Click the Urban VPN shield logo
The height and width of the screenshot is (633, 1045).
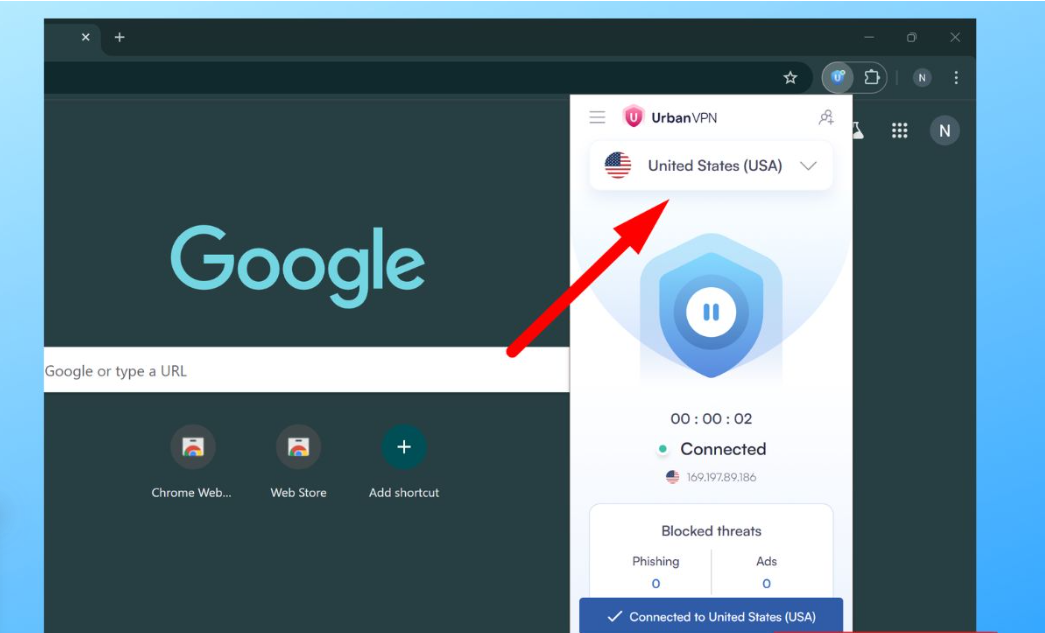click(633, 117)
